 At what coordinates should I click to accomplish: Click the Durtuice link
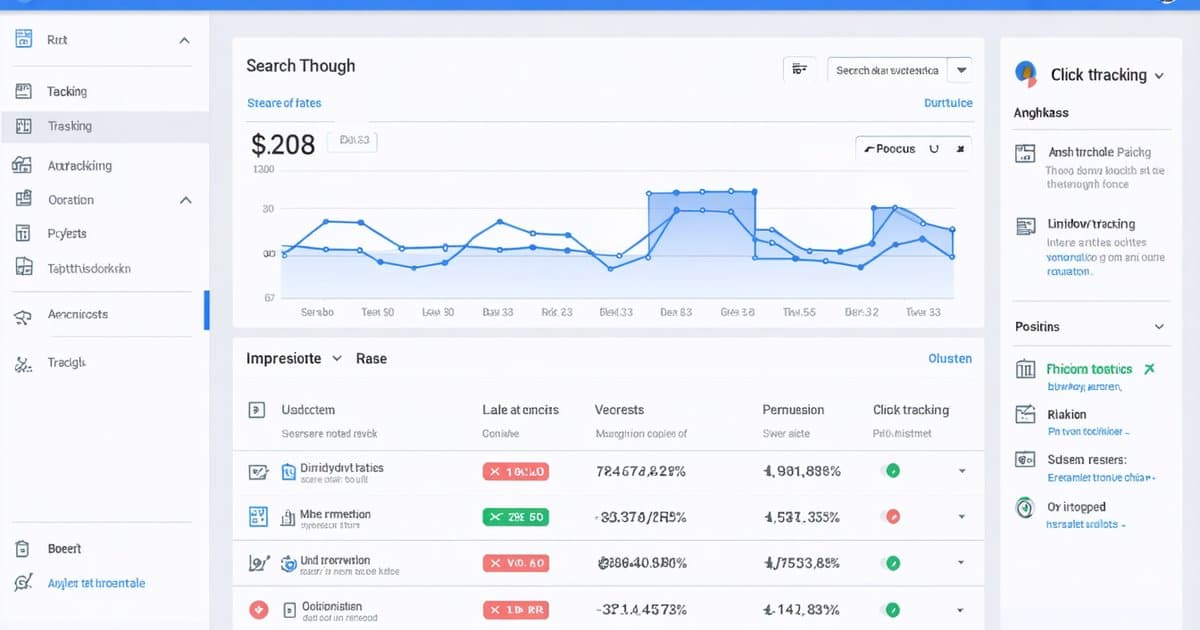(x=948, y=103)
